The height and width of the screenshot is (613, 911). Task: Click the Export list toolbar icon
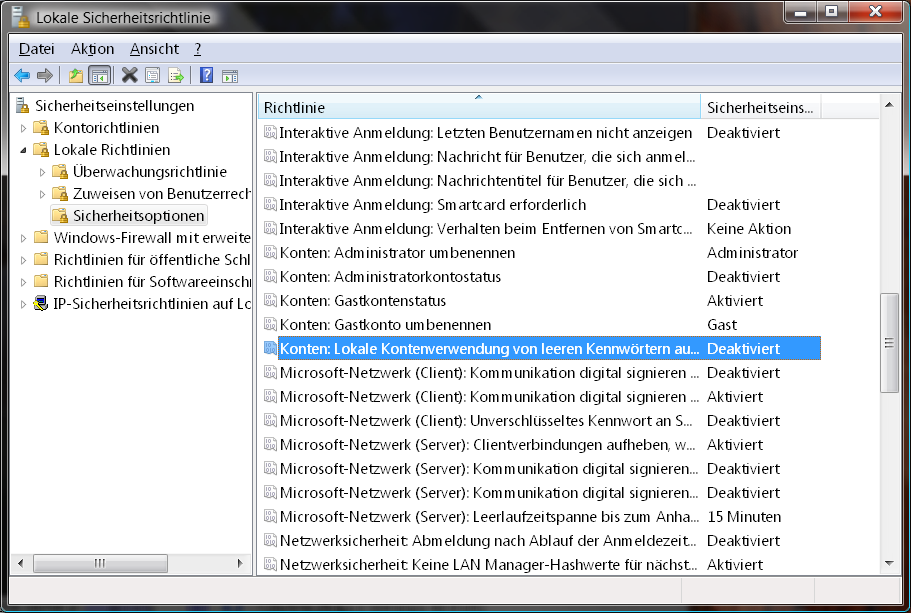coord(176,75)
